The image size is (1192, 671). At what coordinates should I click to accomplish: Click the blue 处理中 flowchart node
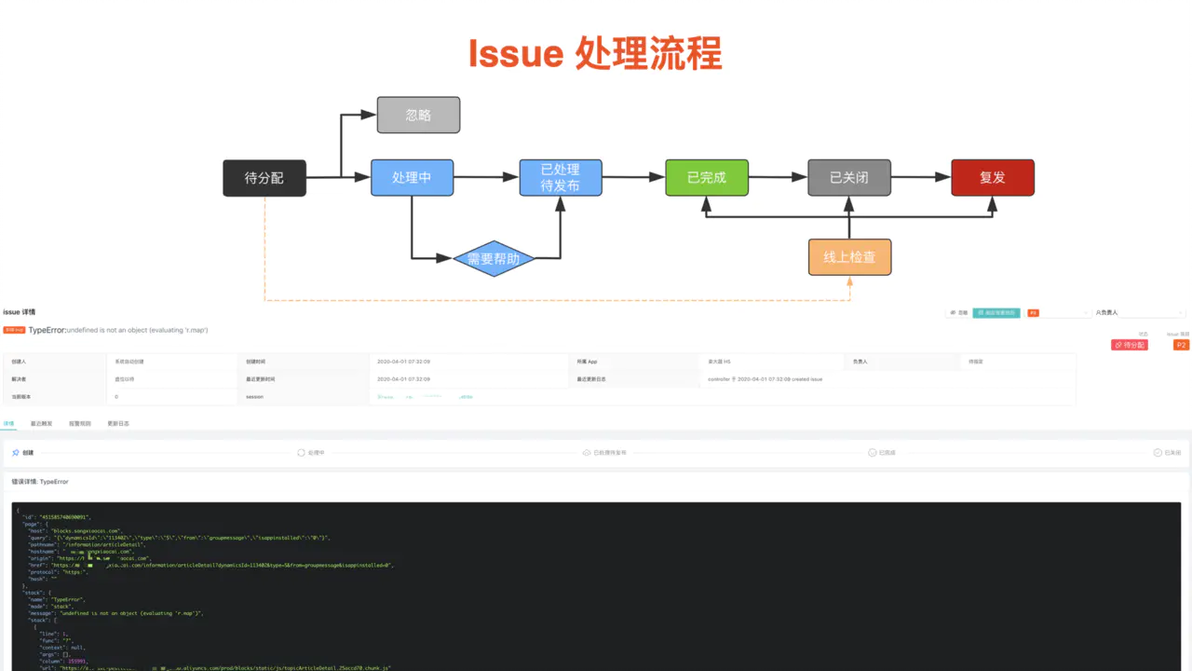click(x=412, y=178)
